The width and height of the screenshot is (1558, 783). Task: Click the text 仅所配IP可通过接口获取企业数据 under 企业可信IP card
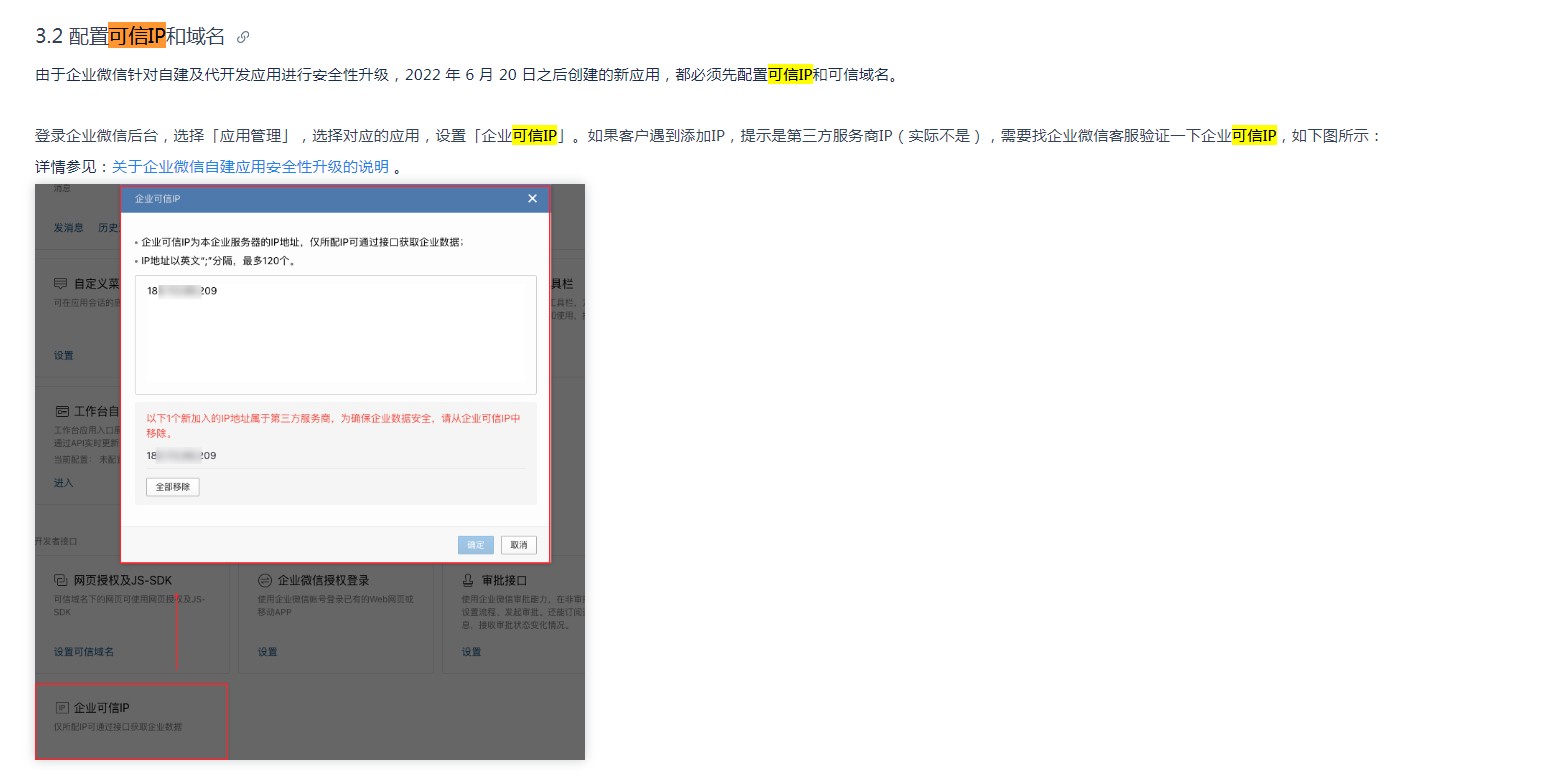[118, 727]
